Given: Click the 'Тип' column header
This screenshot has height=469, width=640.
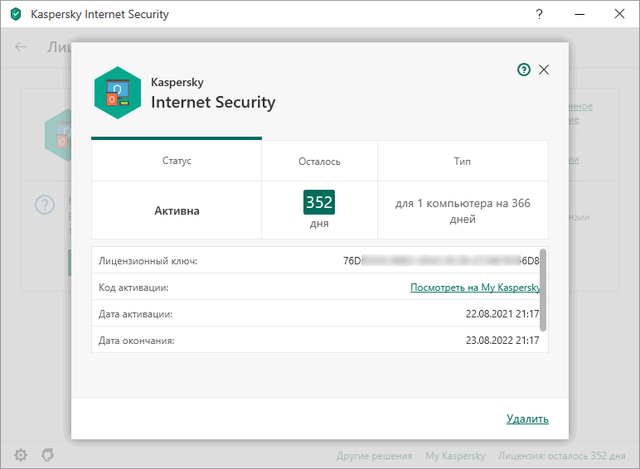Looking at the screenshot, I should click(462, 162).
